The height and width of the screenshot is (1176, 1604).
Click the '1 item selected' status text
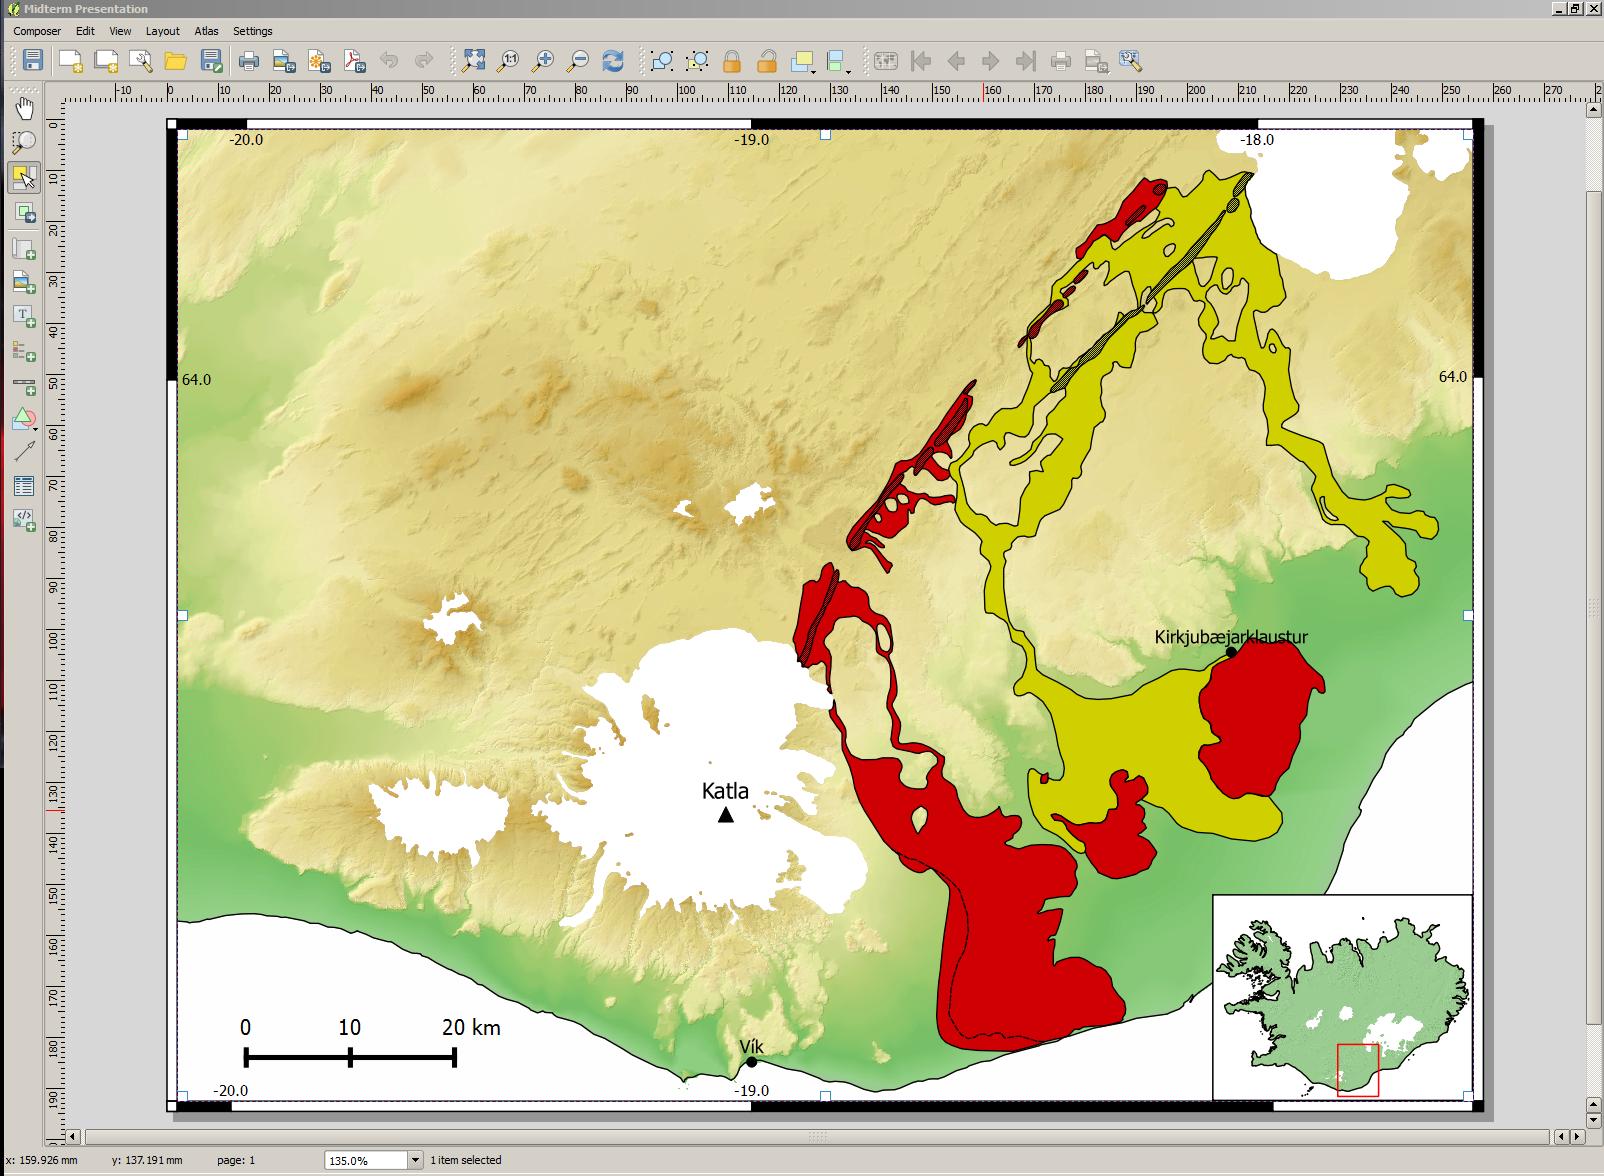click(466, 1160)
